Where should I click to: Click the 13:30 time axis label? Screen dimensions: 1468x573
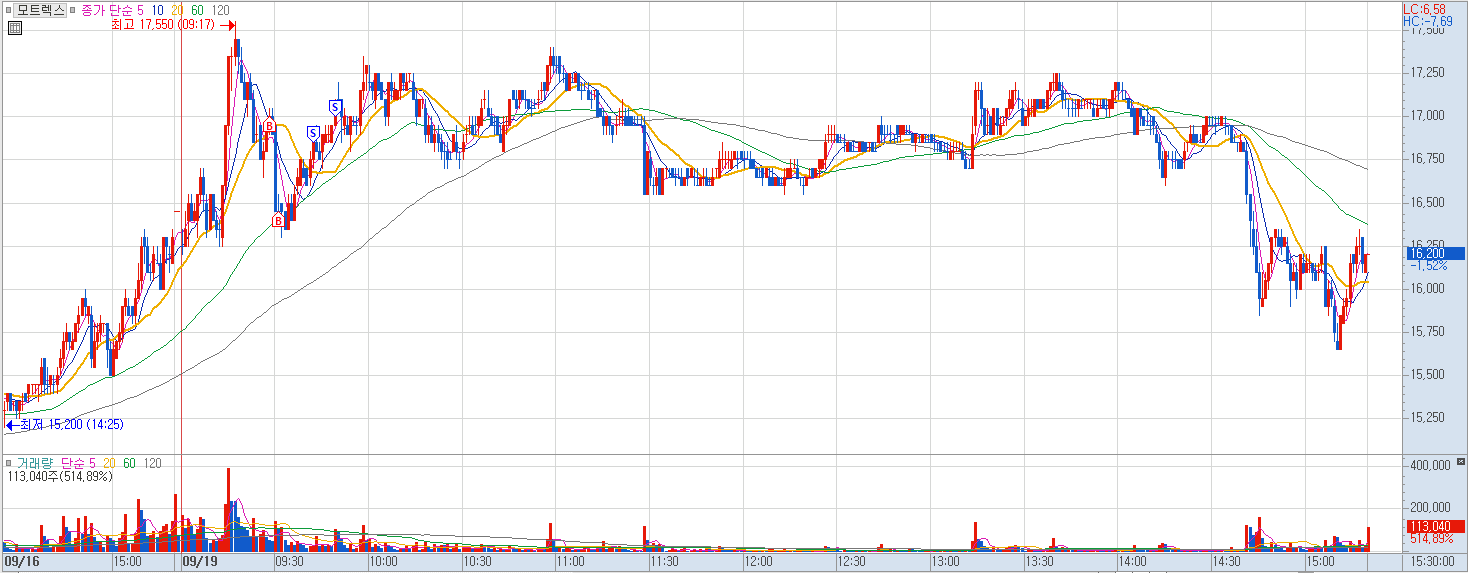tap(1039, 562)
